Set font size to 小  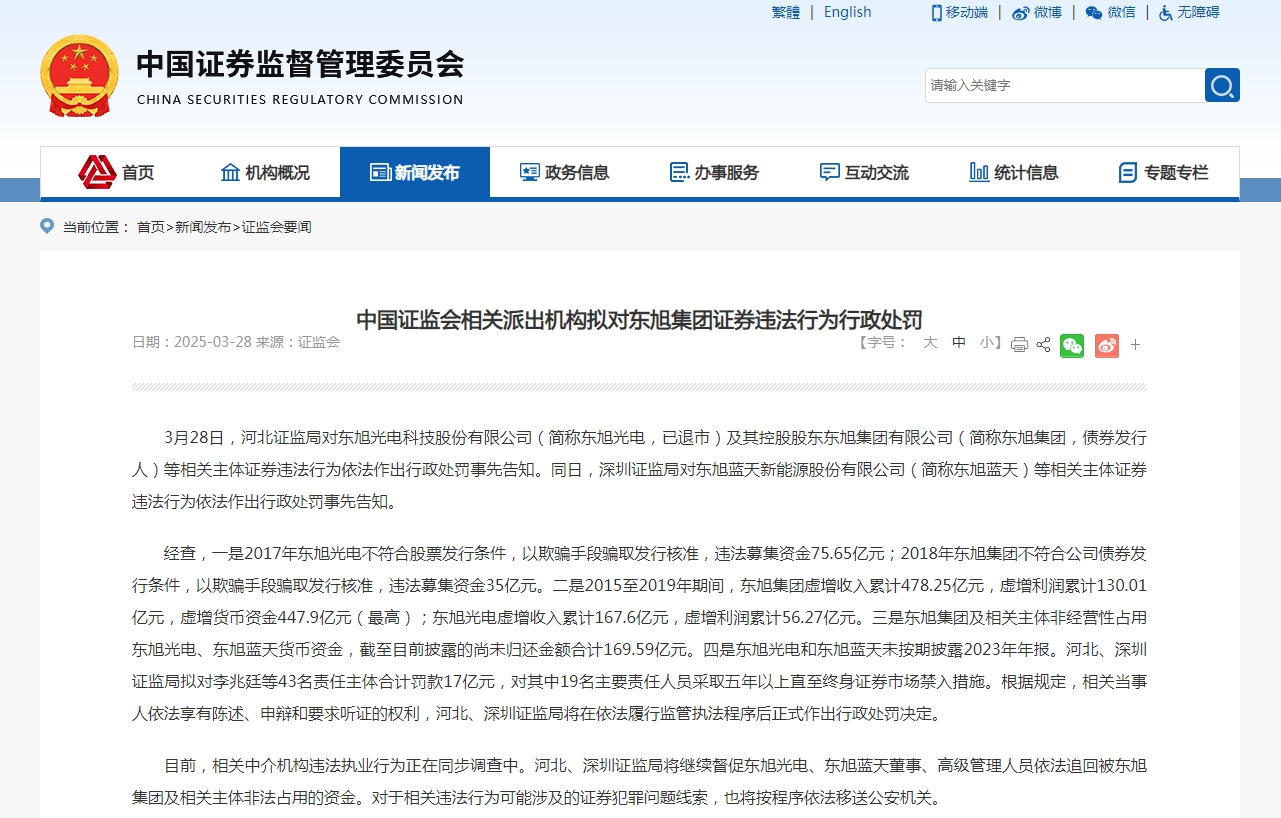pos(987,342)
